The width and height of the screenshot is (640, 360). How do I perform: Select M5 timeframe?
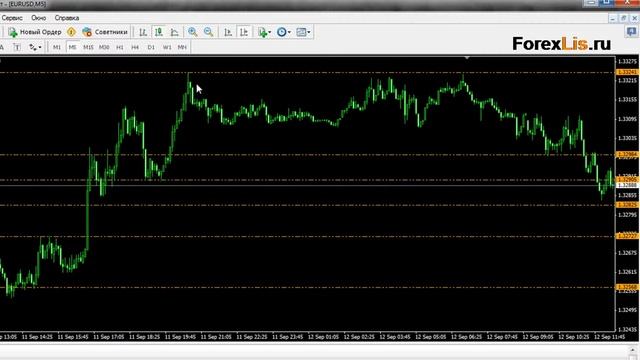pos(72,47)
